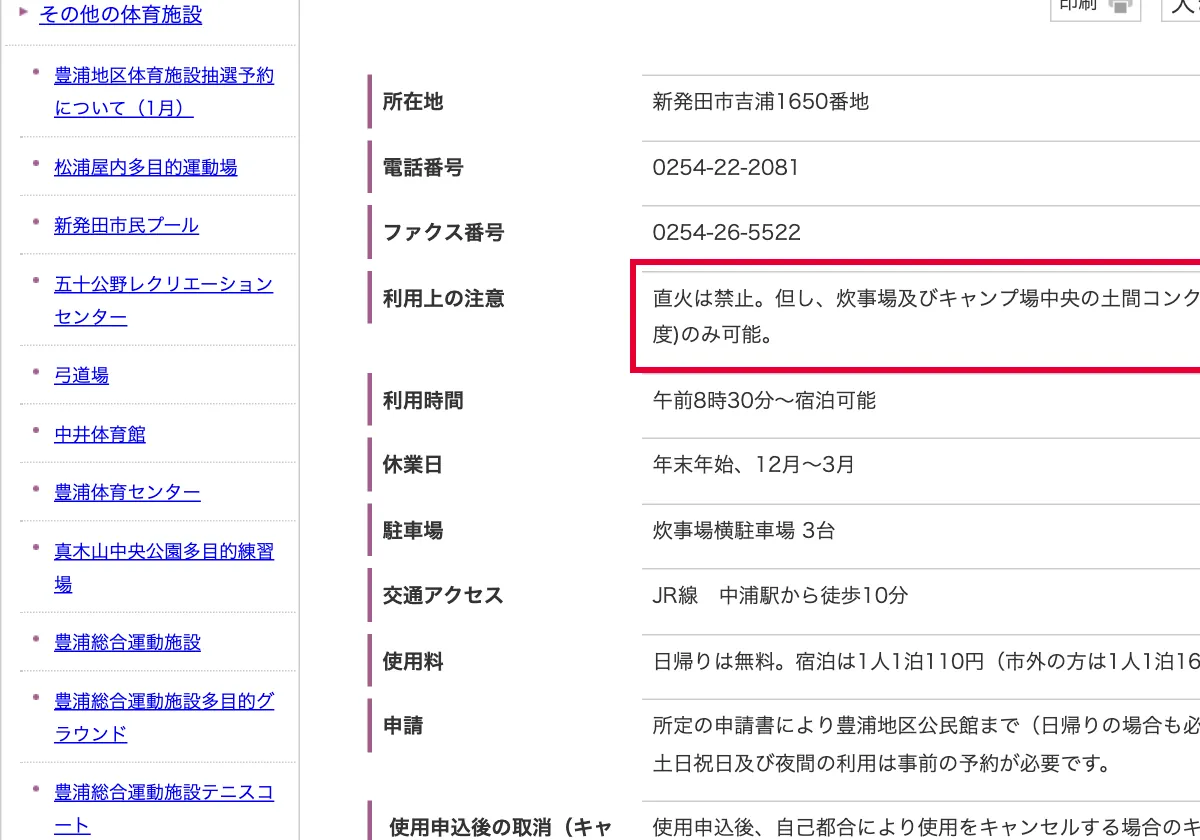Open その他の体育施設 category link
Image resolution: width=1200 pixels, height=840 pixels.
[x=120, y=14]
